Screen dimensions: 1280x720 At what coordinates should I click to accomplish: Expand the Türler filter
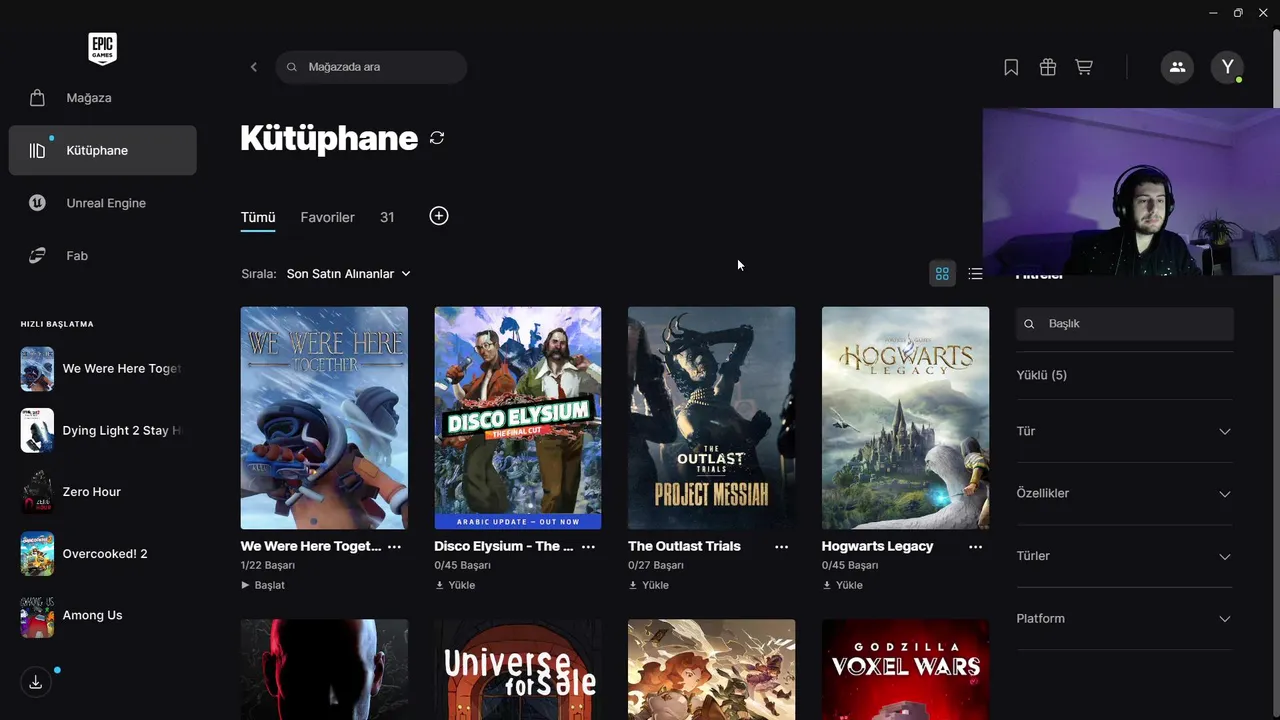coord(1125,556)
